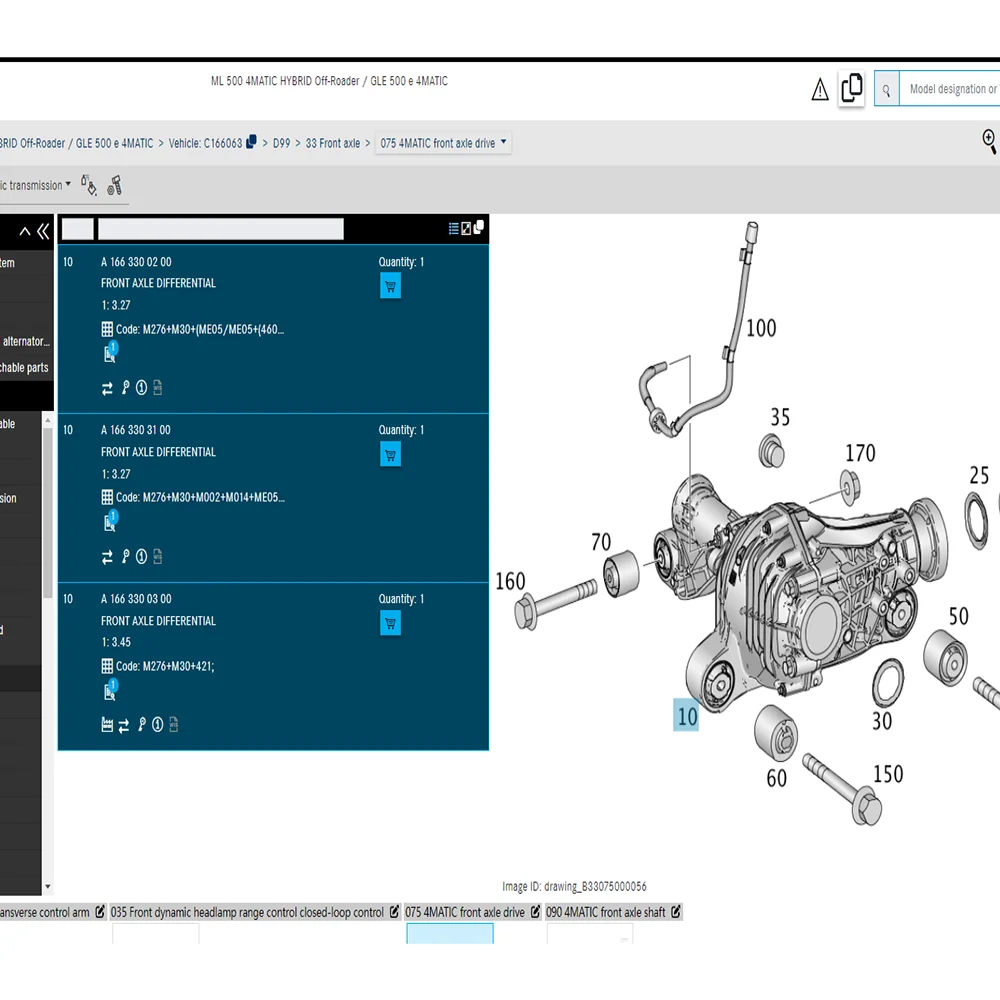Collapse sidebar section with the up chevron

[25, 232]
